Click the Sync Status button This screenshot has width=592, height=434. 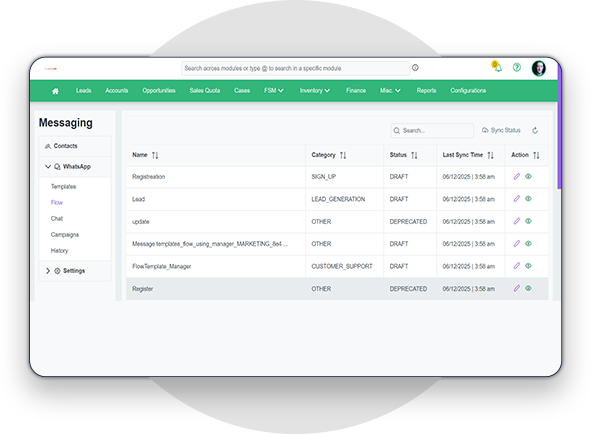[x=501, y=130]
